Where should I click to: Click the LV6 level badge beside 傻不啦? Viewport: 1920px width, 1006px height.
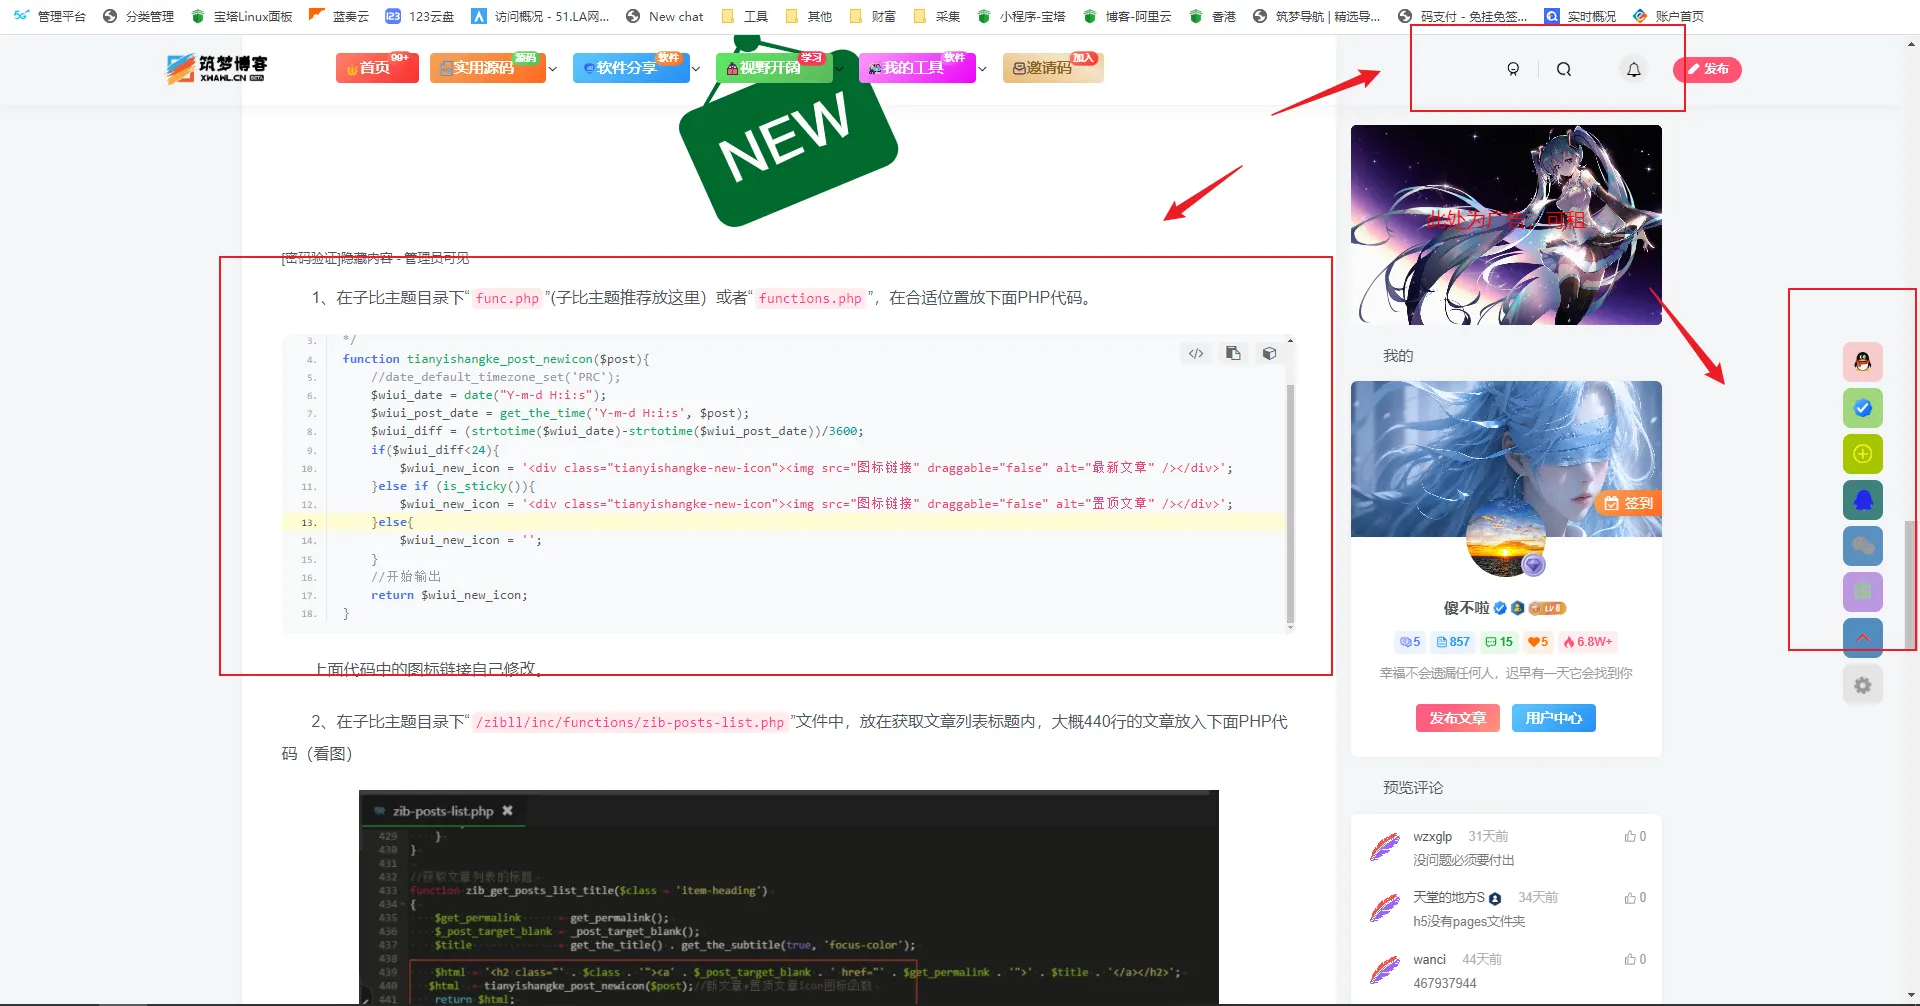click(x=1547, y=608)
